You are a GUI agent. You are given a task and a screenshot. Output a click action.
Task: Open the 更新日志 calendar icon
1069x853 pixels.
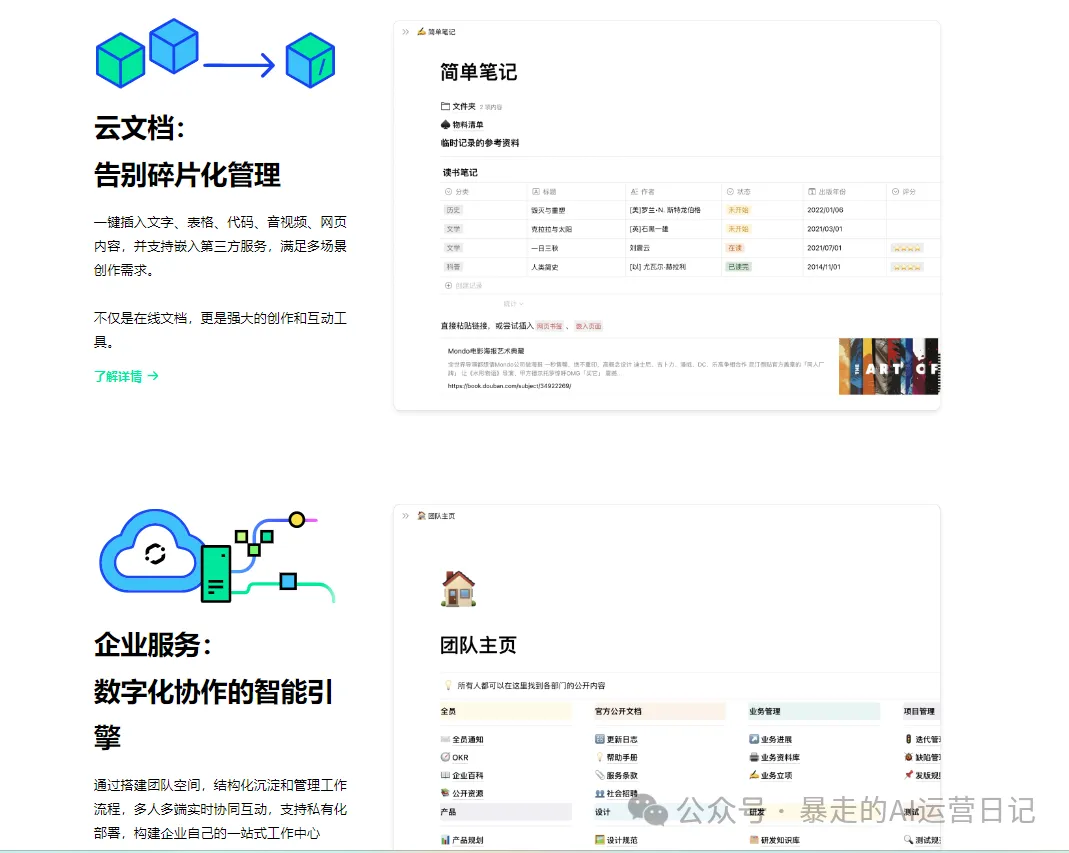tap(598, 737)
